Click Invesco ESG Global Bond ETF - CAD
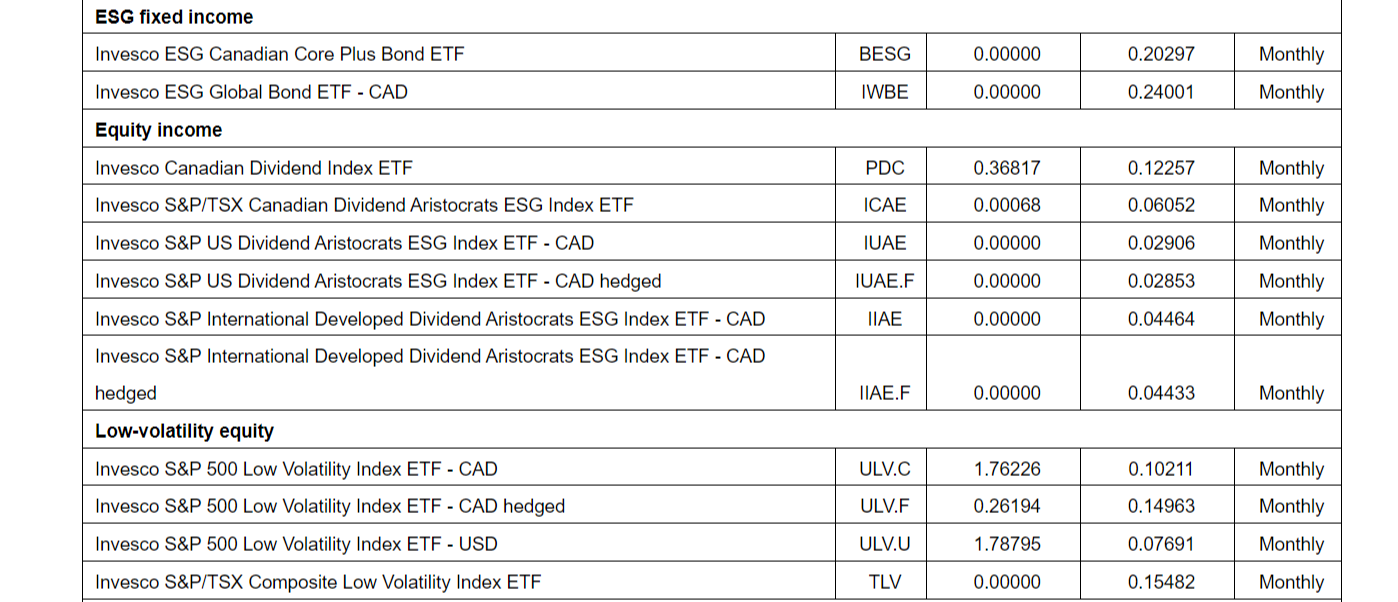 252,92
